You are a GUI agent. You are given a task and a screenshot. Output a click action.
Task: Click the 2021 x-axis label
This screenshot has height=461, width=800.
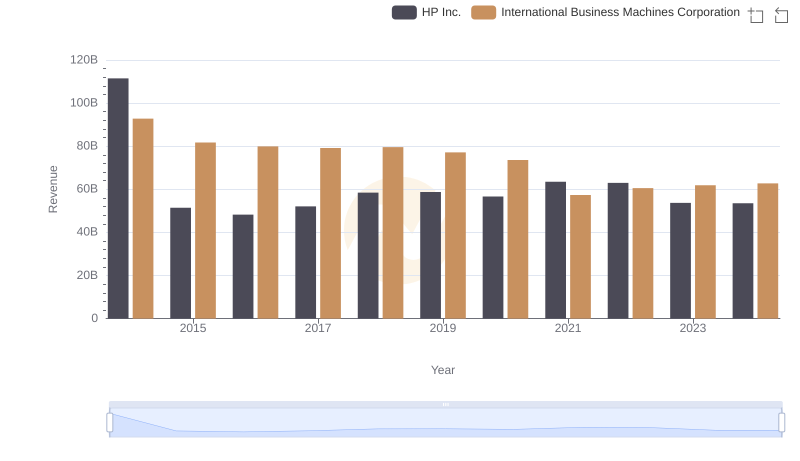(x=568, y=328)
